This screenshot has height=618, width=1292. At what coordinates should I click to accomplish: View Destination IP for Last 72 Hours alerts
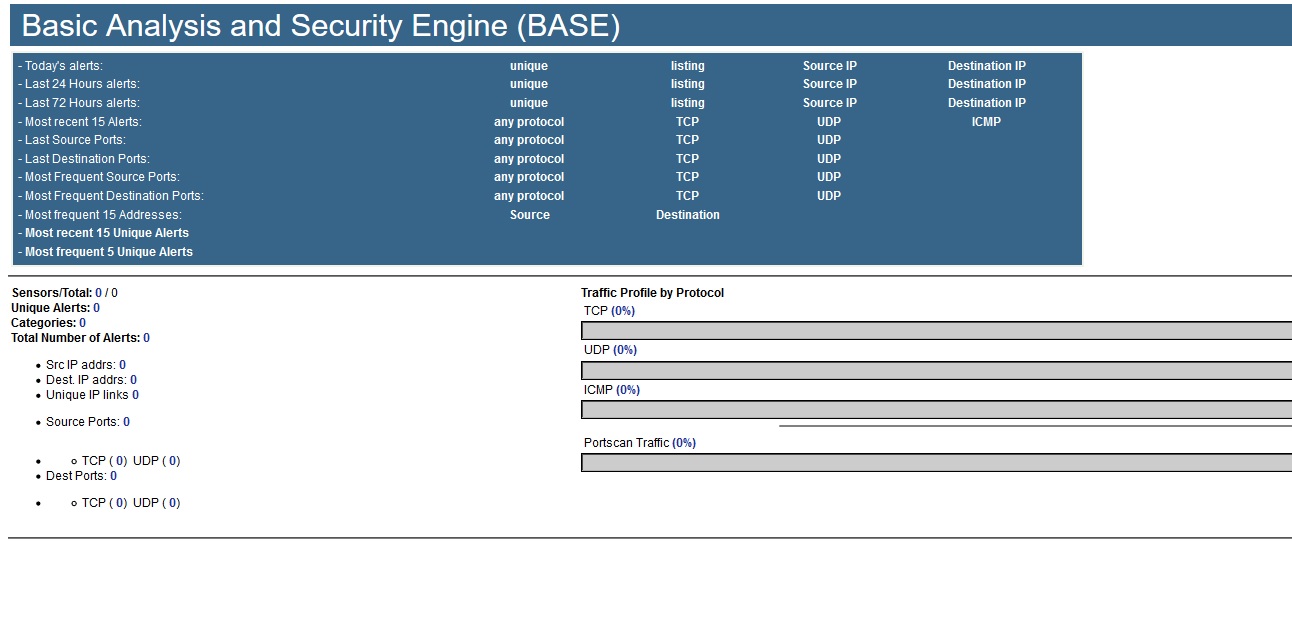pyautogui.click(x=987, y=103)
